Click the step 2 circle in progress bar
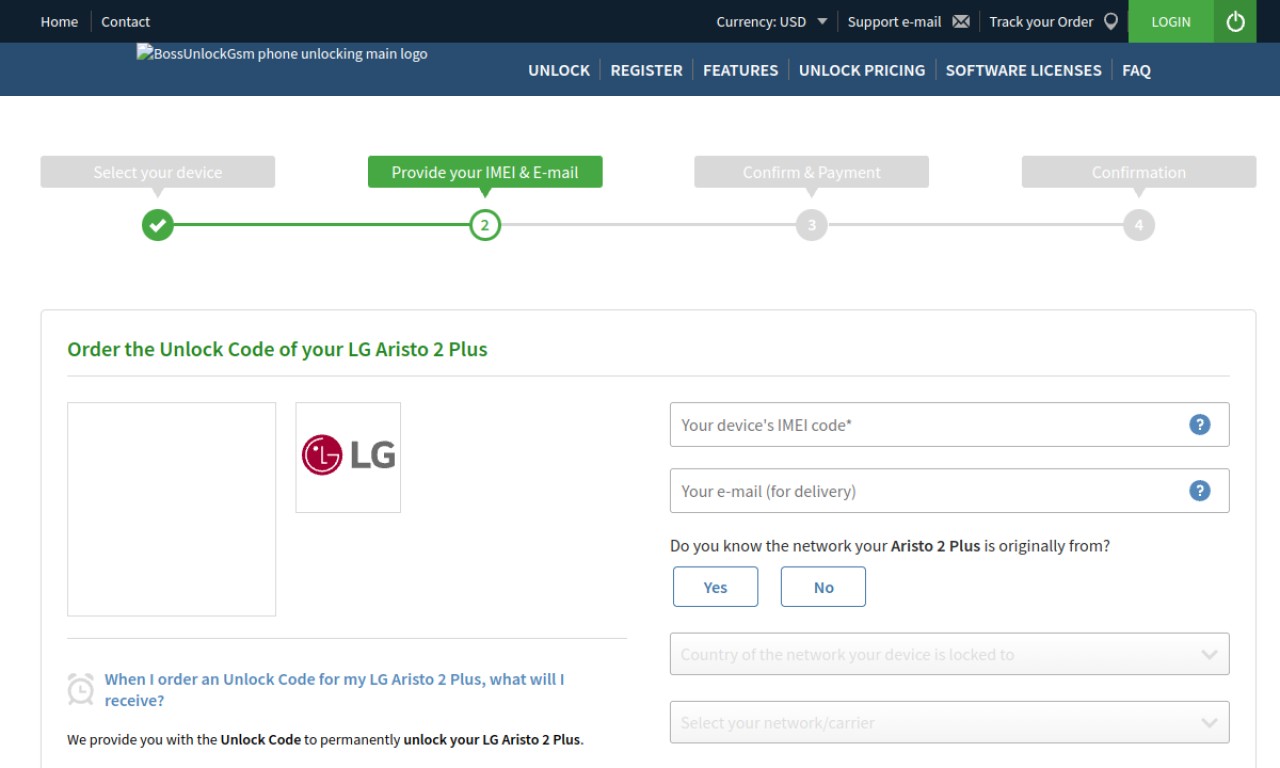The image size is (1280, 768). 485,225
